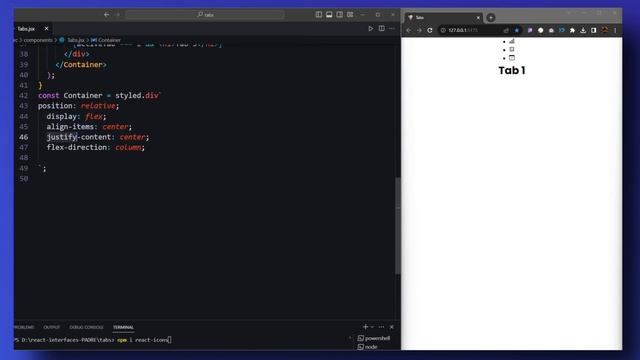Toggle the primary side bar layout icon
The image size is (640, 360).
point(318,14)
